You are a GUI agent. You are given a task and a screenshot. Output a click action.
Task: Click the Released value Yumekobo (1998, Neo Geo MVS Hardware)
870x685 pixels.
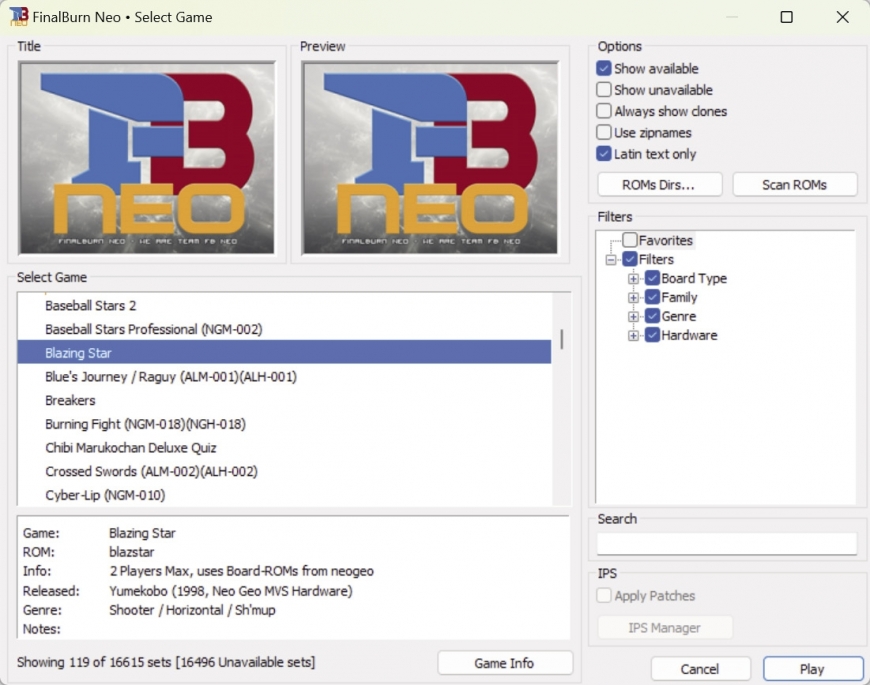coord(231,591)
